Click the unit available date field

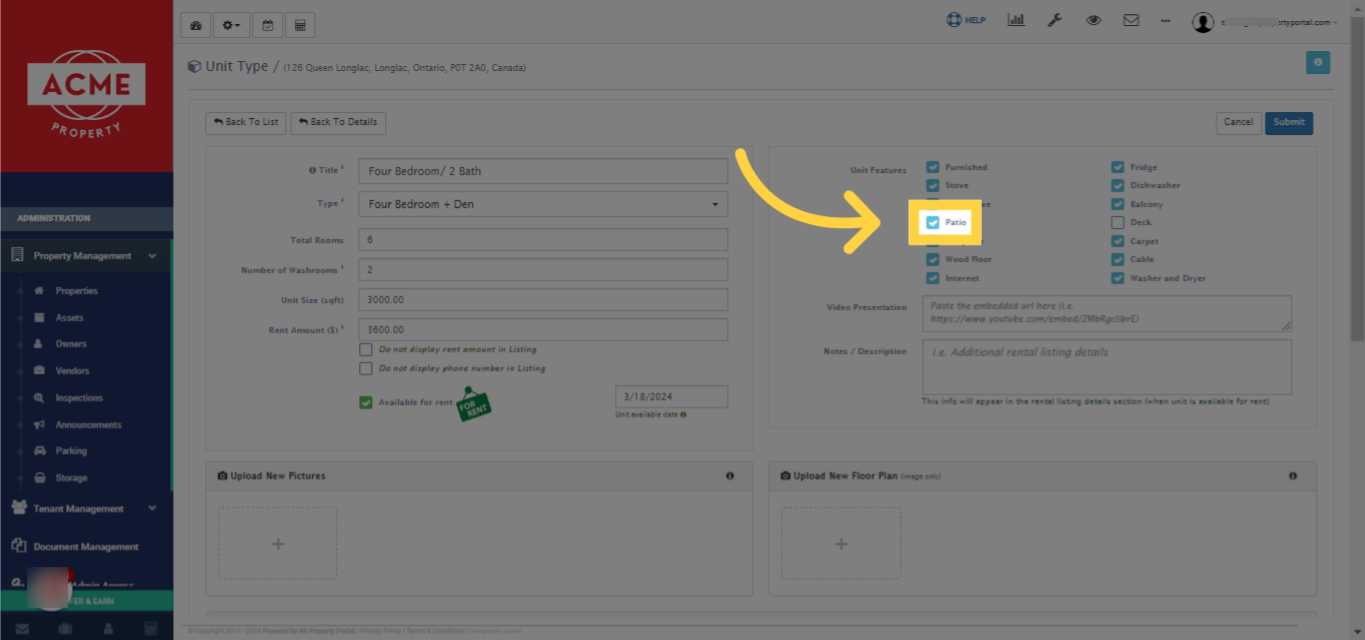point(671,396)
